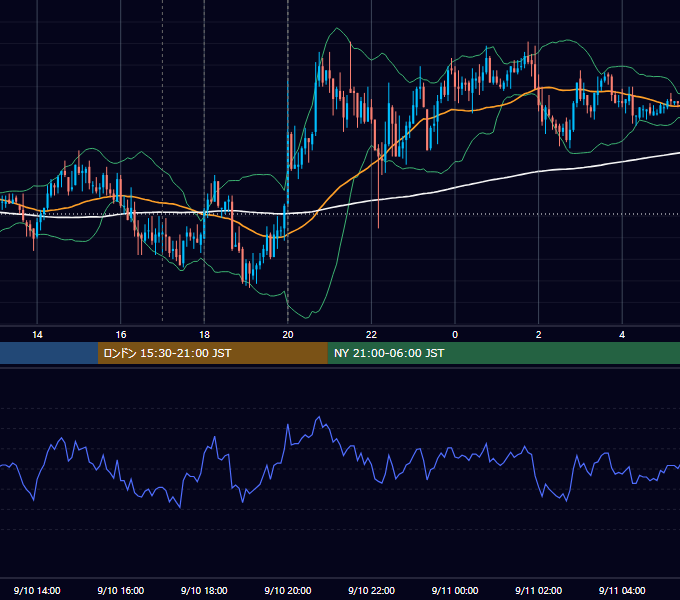
Task: Click the 9/11 02:00 time label
Action: pyautogui.click(x=539, y=590)
